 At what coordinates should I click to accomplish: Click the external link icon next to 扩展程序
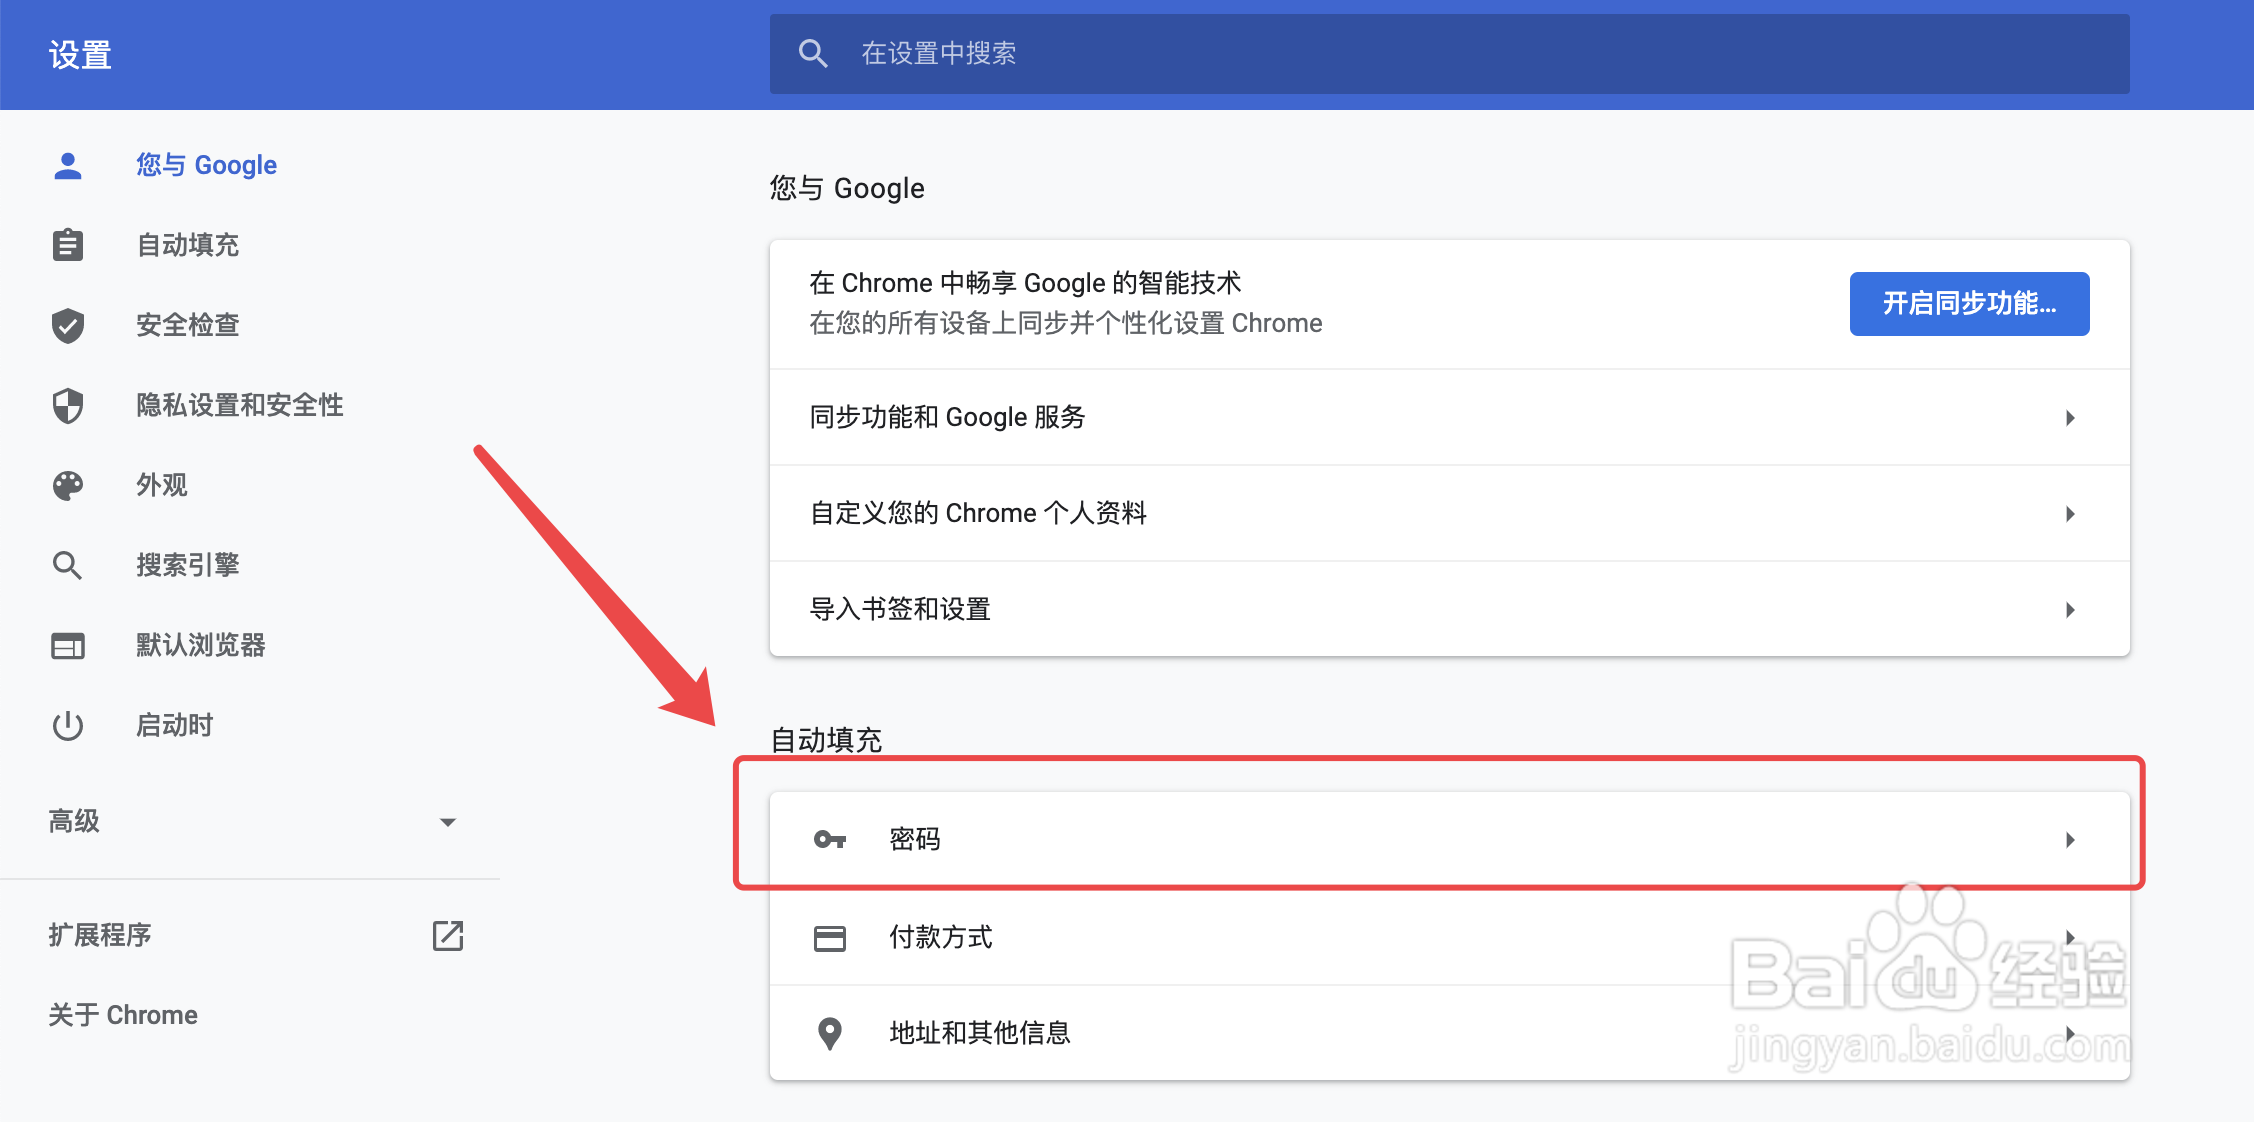pyautogui.click(x=448, y=935)
